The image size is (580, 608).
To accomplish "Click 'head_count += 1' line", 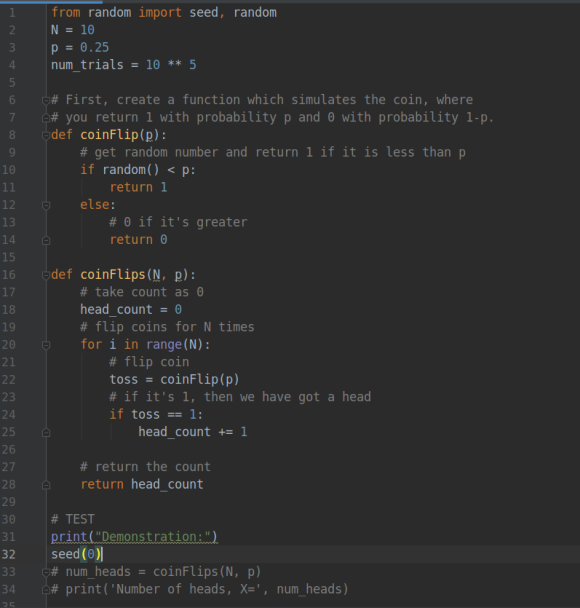I will 193,432.
